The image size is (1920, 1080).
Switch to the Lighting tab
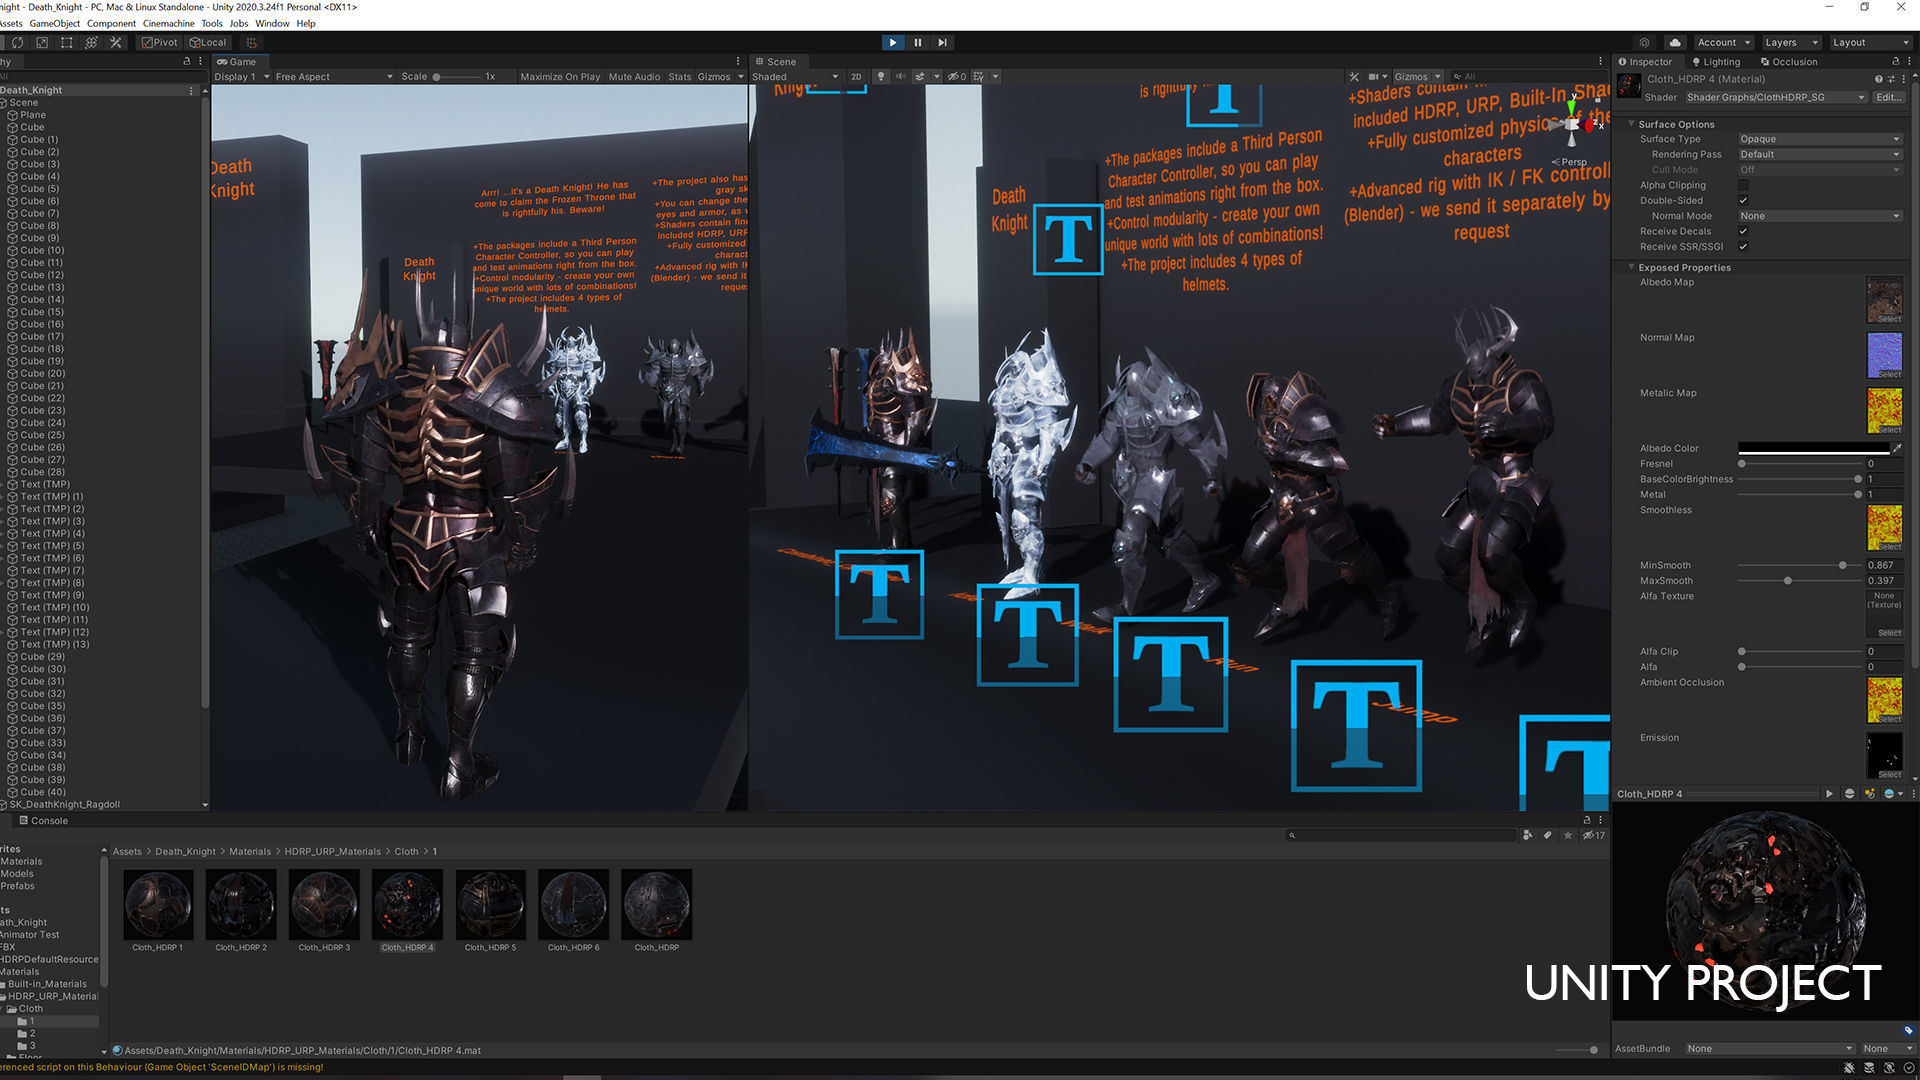pyautogui.click(x=1715, y=62)
